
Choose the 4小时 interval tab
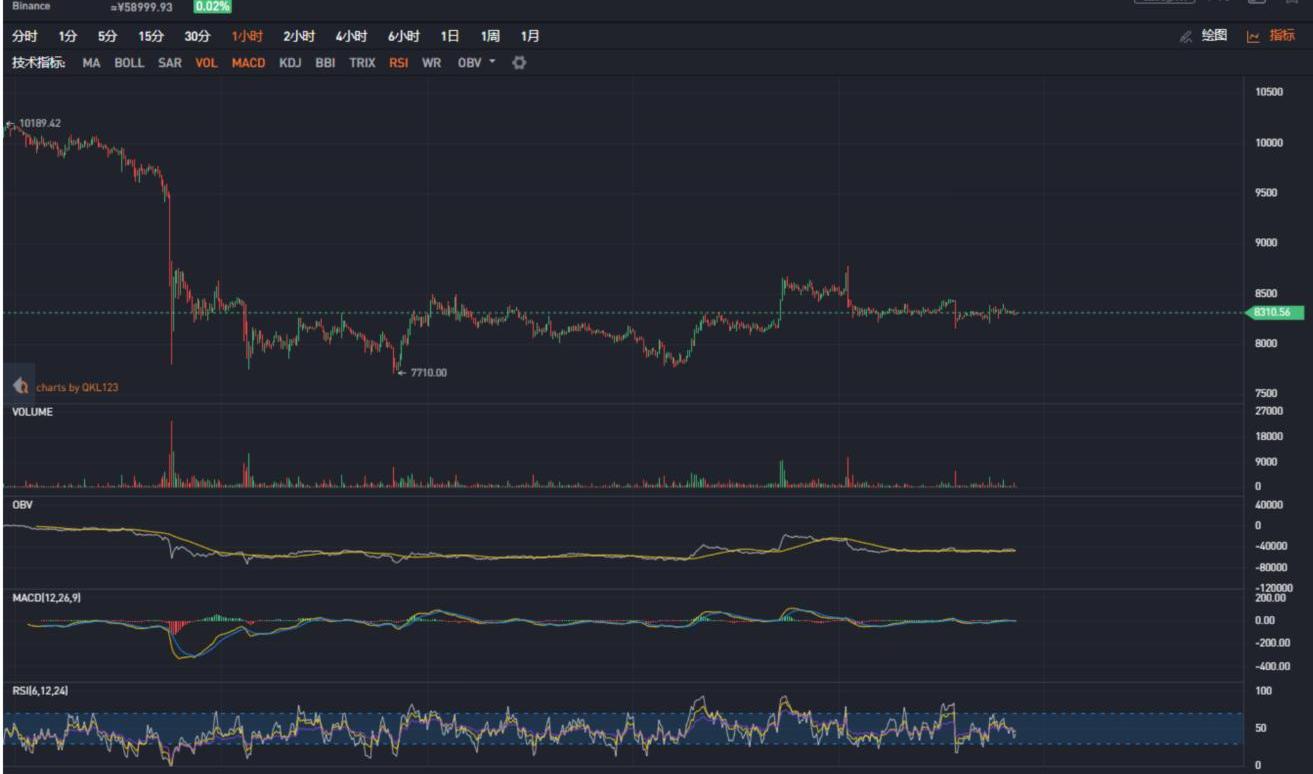pyautogui.click(x=351, y=36)
